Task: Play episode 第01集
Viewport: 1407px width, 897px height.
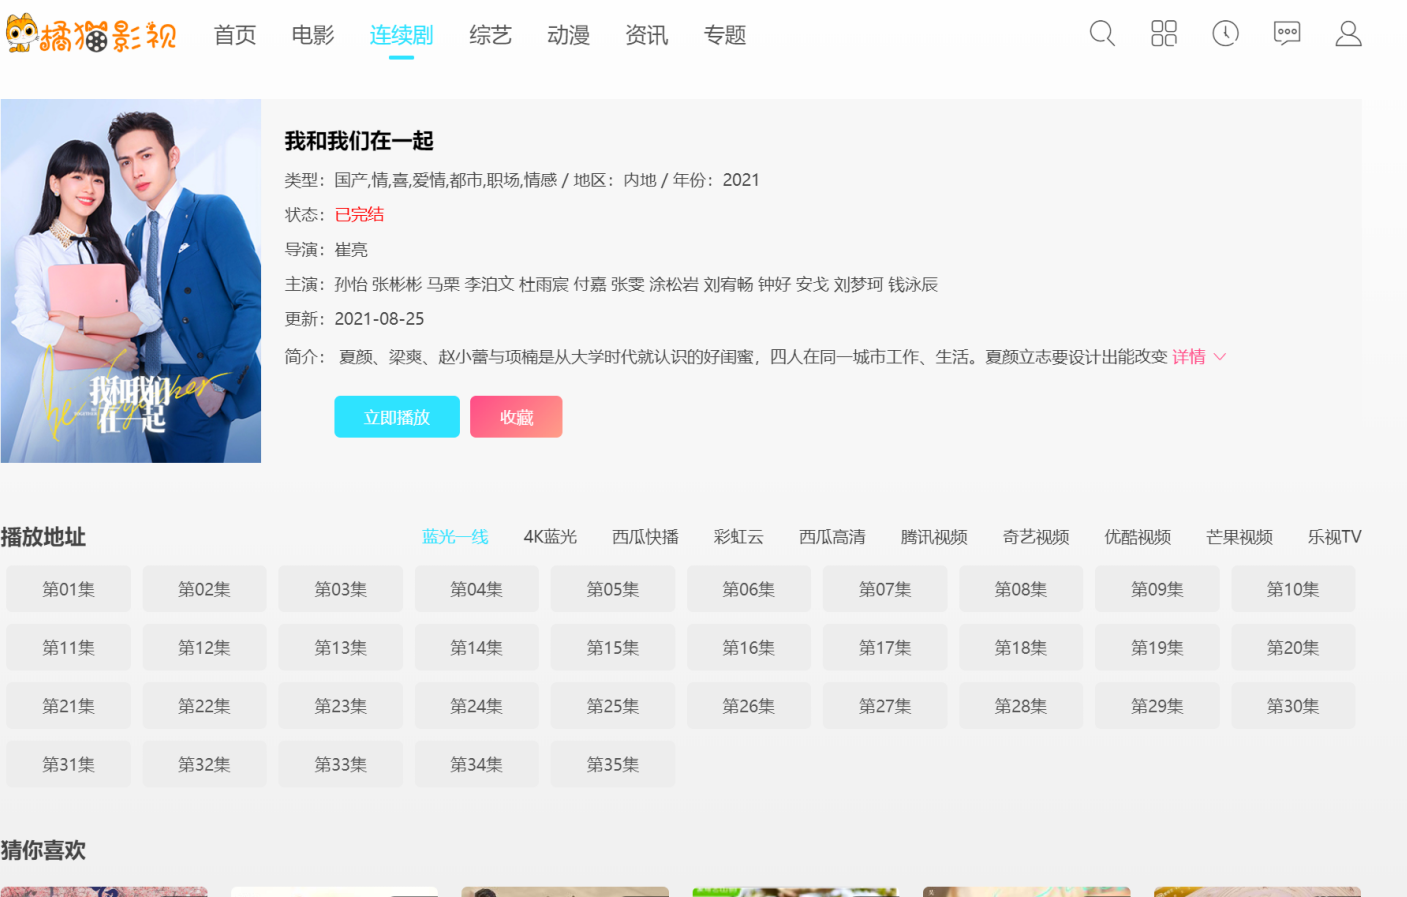Action: (68, 589)
